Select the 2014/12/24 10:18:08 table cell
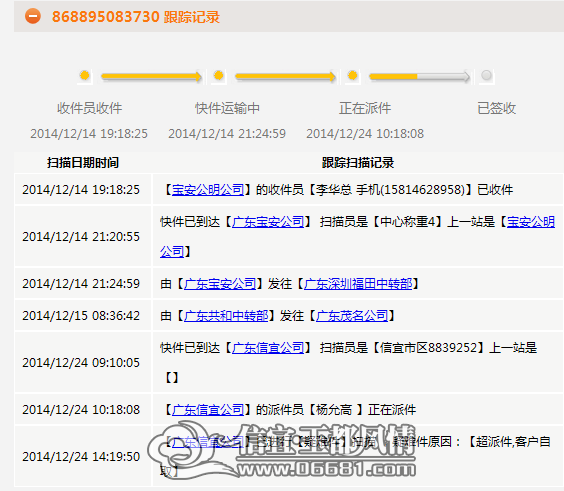564x491 pixels. (x=83, y=409)
